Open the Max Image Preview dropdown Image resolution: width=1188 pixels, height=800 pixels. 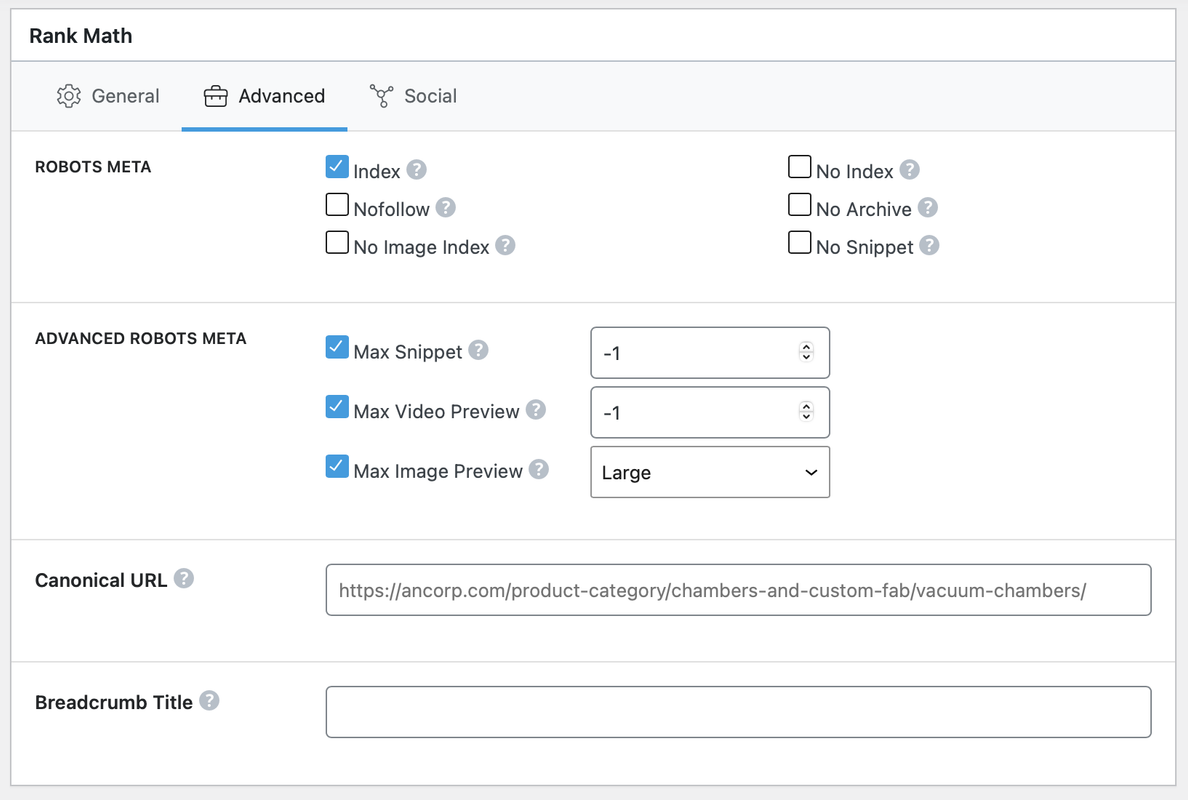pyautogui.click(x=710, y=472)
